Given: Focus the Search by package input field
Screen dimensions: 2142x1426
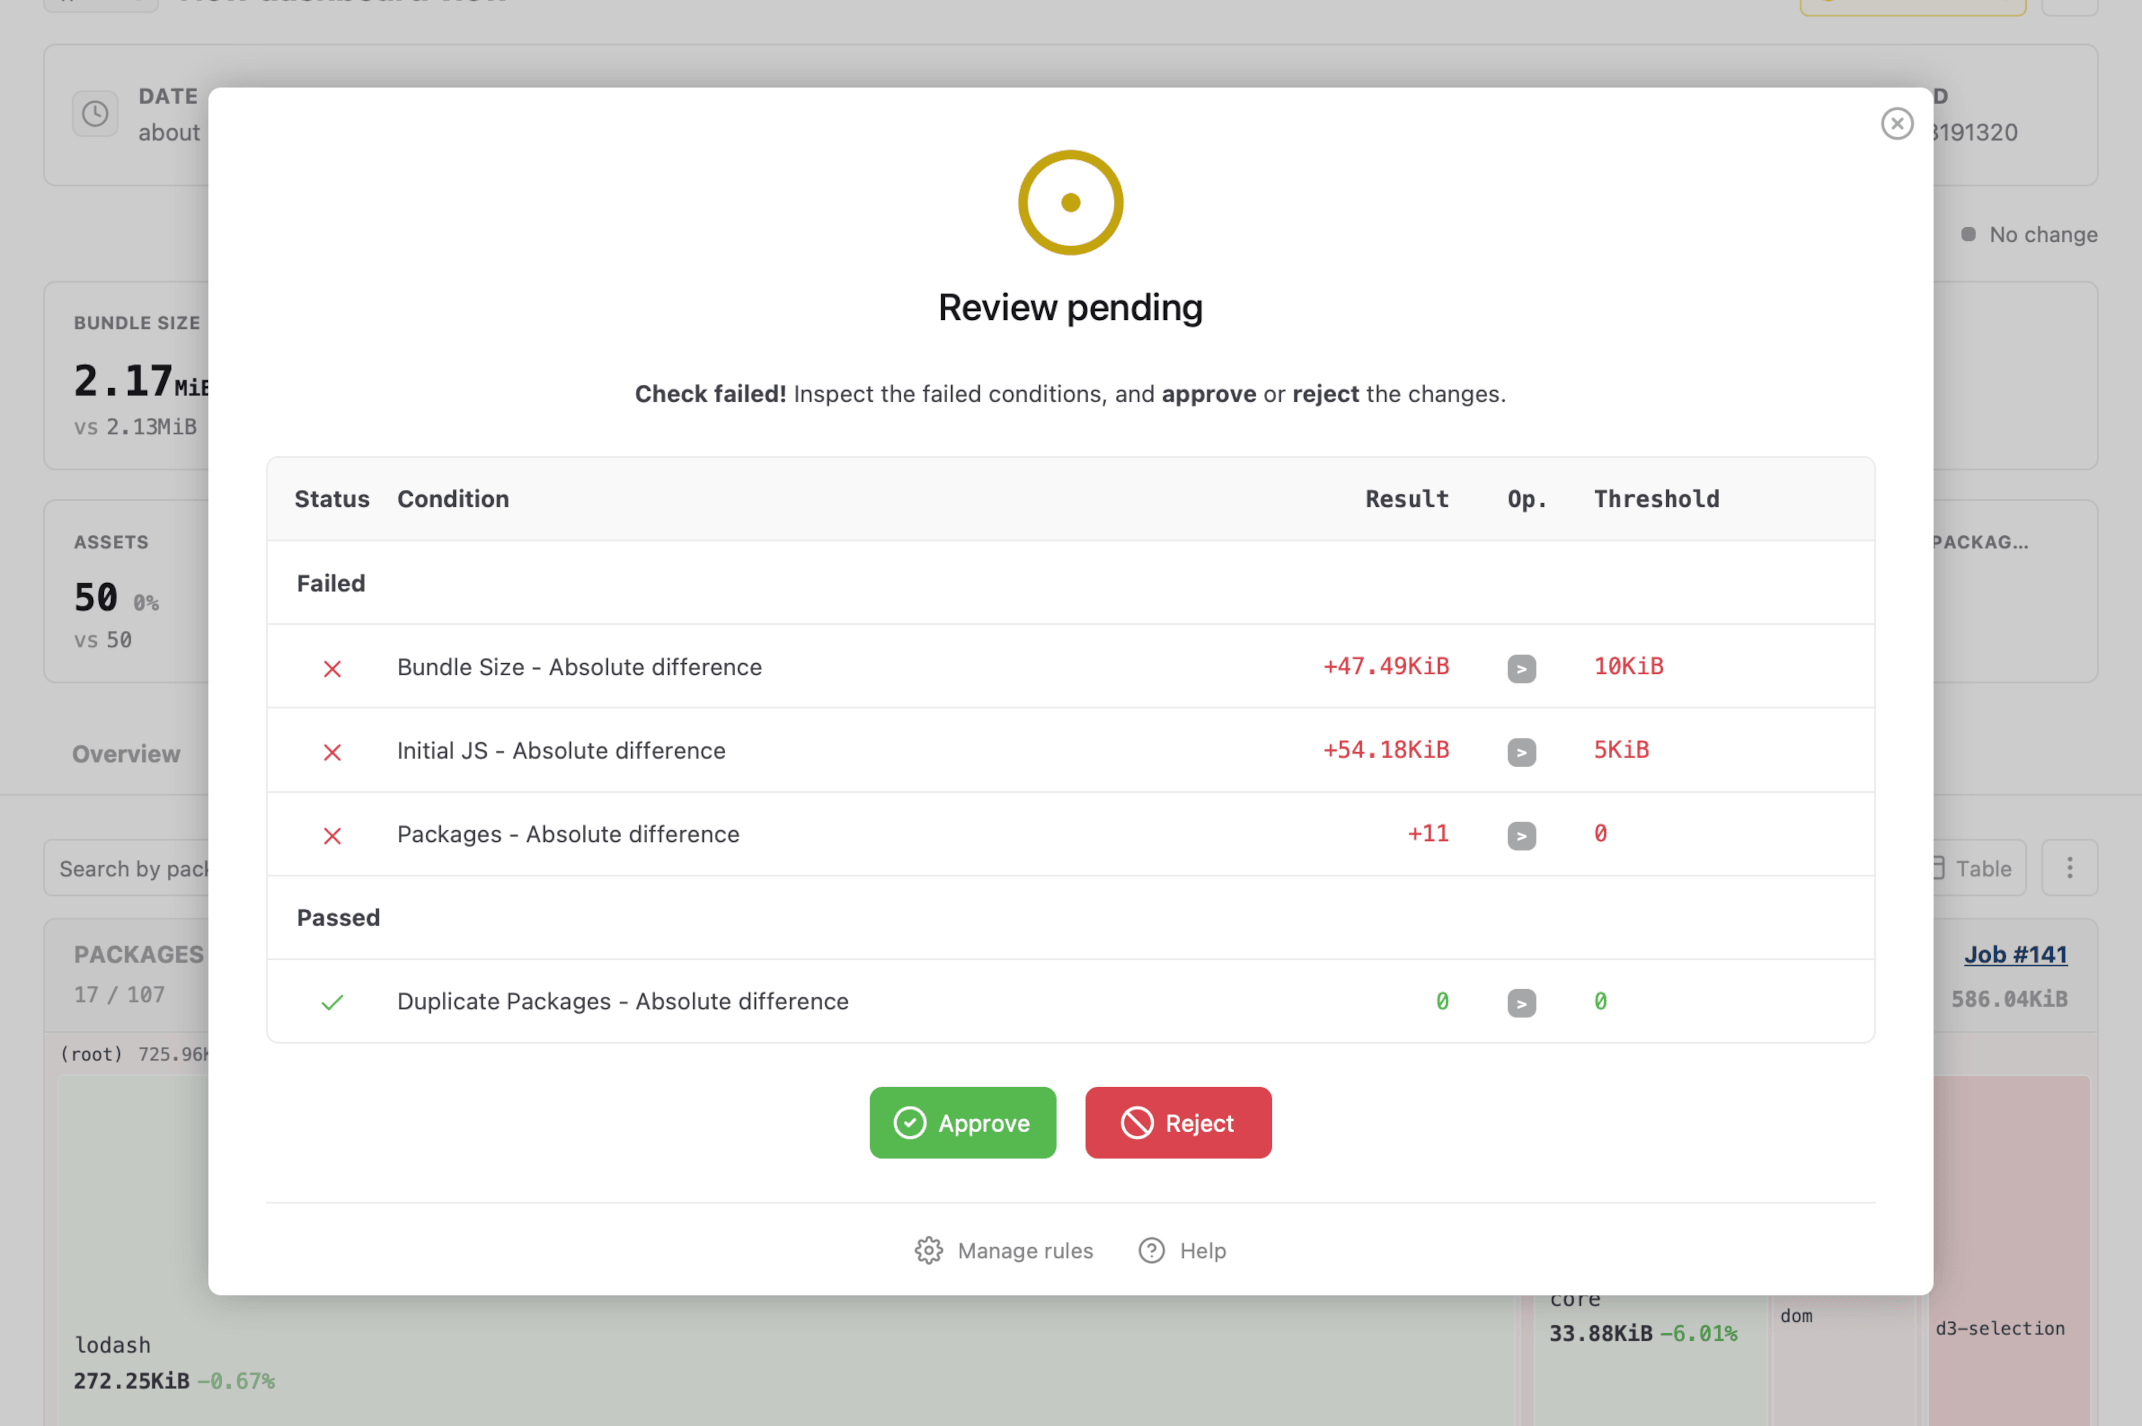Looking at the screenshot, I should pyautogui.click(x=128, y=868).
